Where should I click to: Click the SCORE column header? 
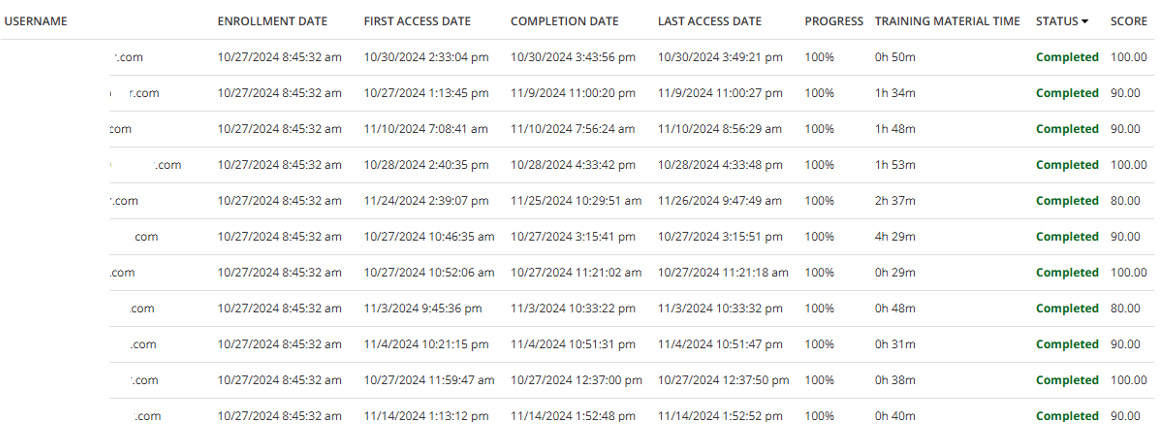click(1128, 21)
